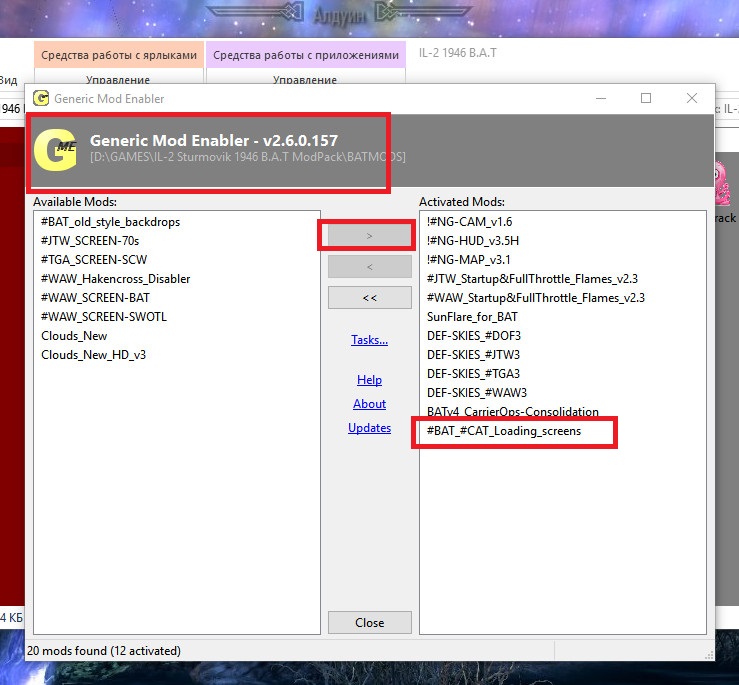Screen dimensions: 739x685
Task: Select !#NG-CAM_v1.6 in Activated Mods
Action: 469,222
